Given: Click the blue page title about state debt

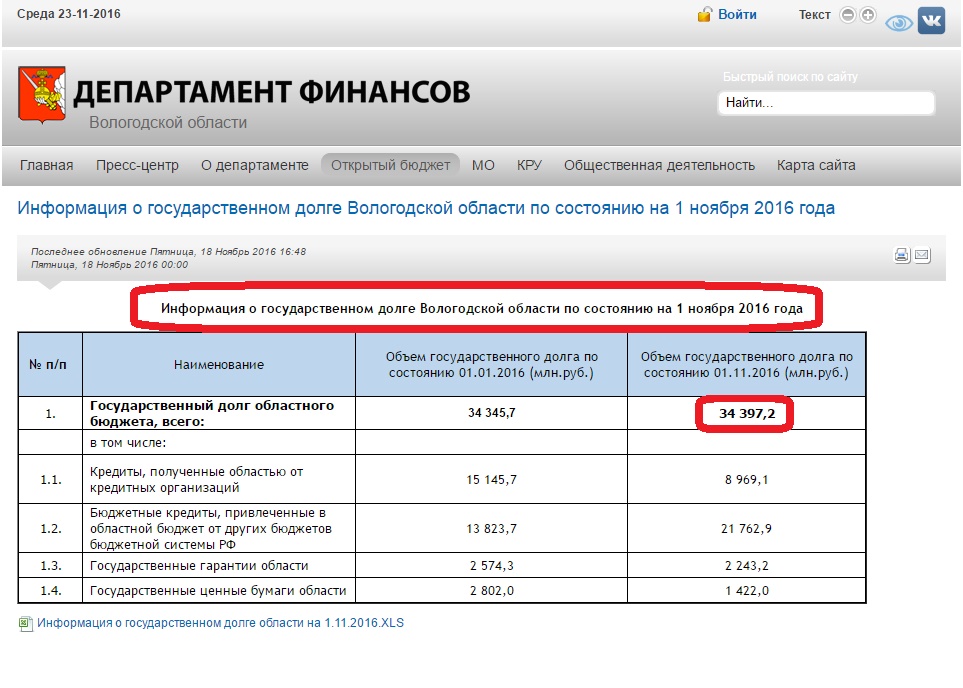Looking at the screenshot, I should point(426,209).
